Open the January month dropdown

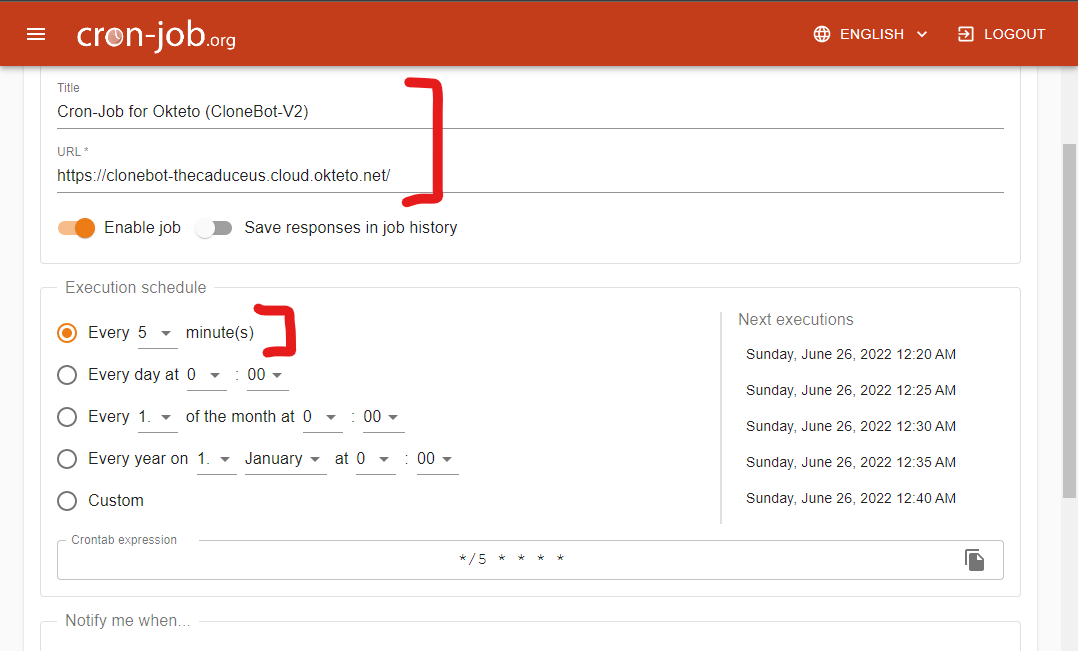pos(285,459)
